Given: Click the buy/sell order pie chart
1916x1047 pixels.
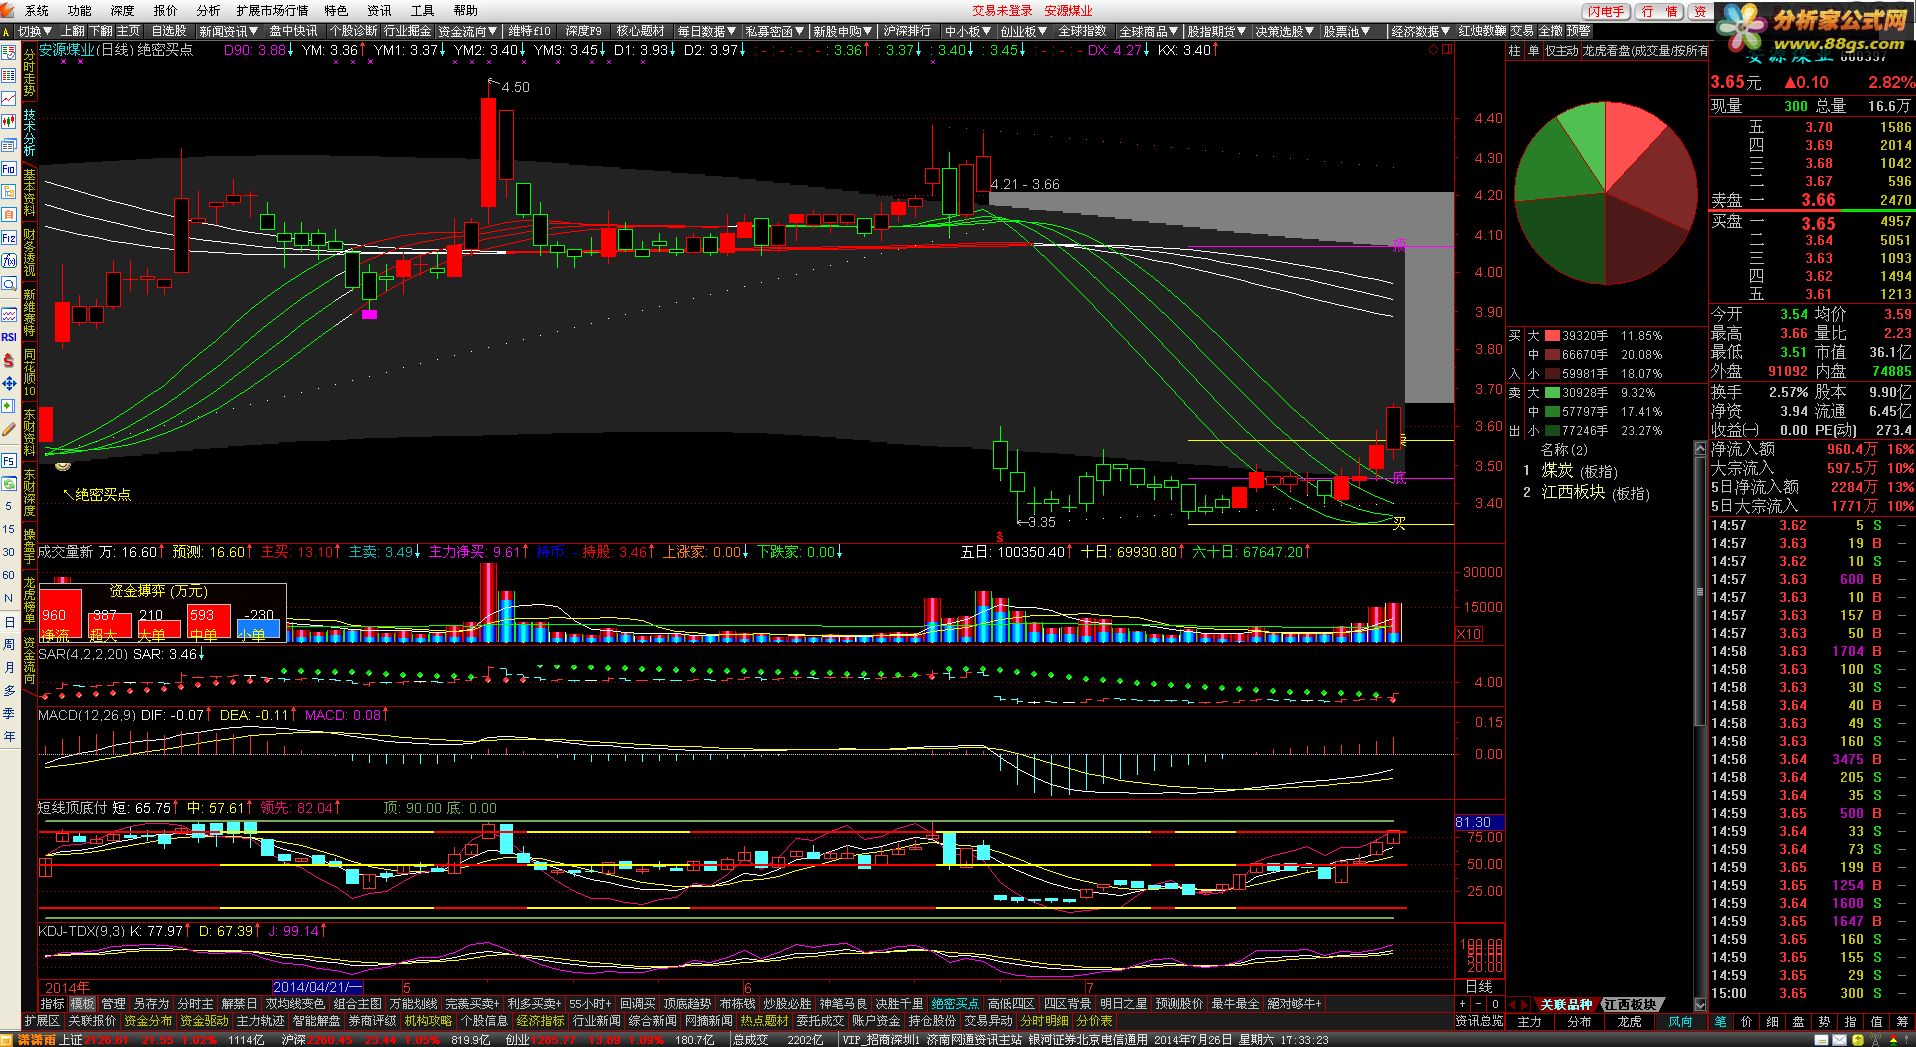Looking at the screenshot, I should 1606,192.
